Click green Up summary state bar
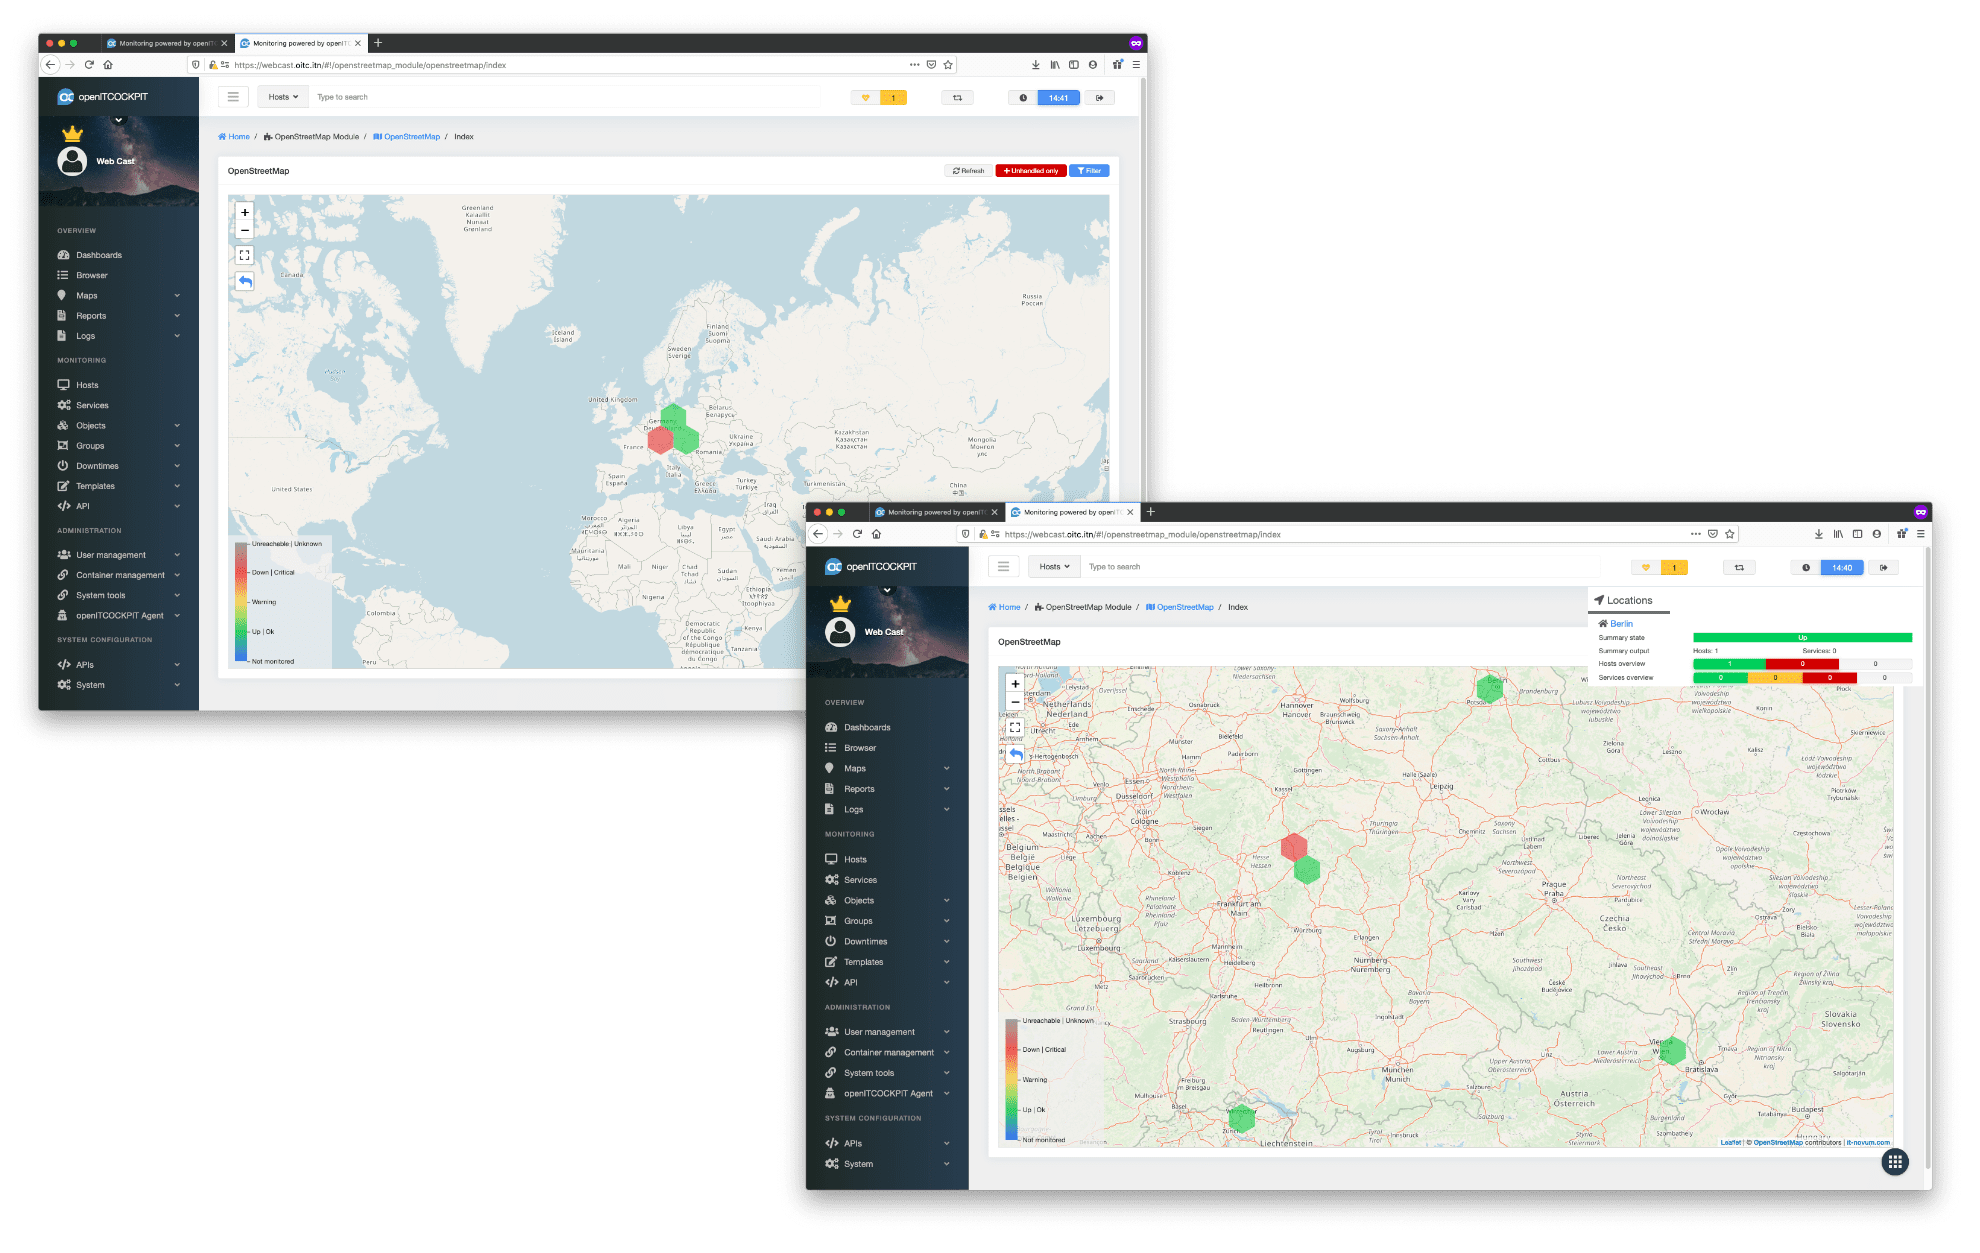The width and height of the screenshot is (1980, 1253). pos(1802,637)
